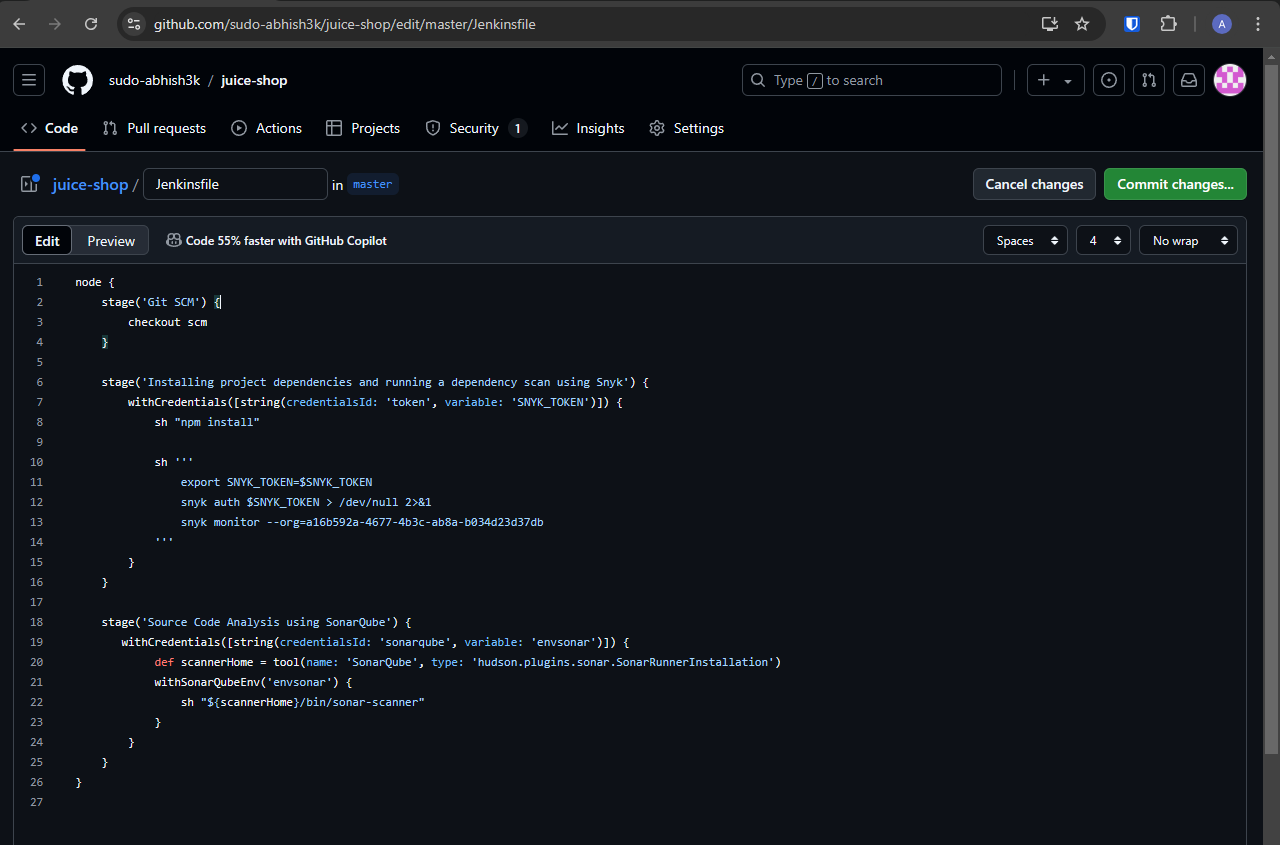This screenshot has height=845, width=1280.
Task: Reload the page with the refresh icon
Action: pos(91,24)
